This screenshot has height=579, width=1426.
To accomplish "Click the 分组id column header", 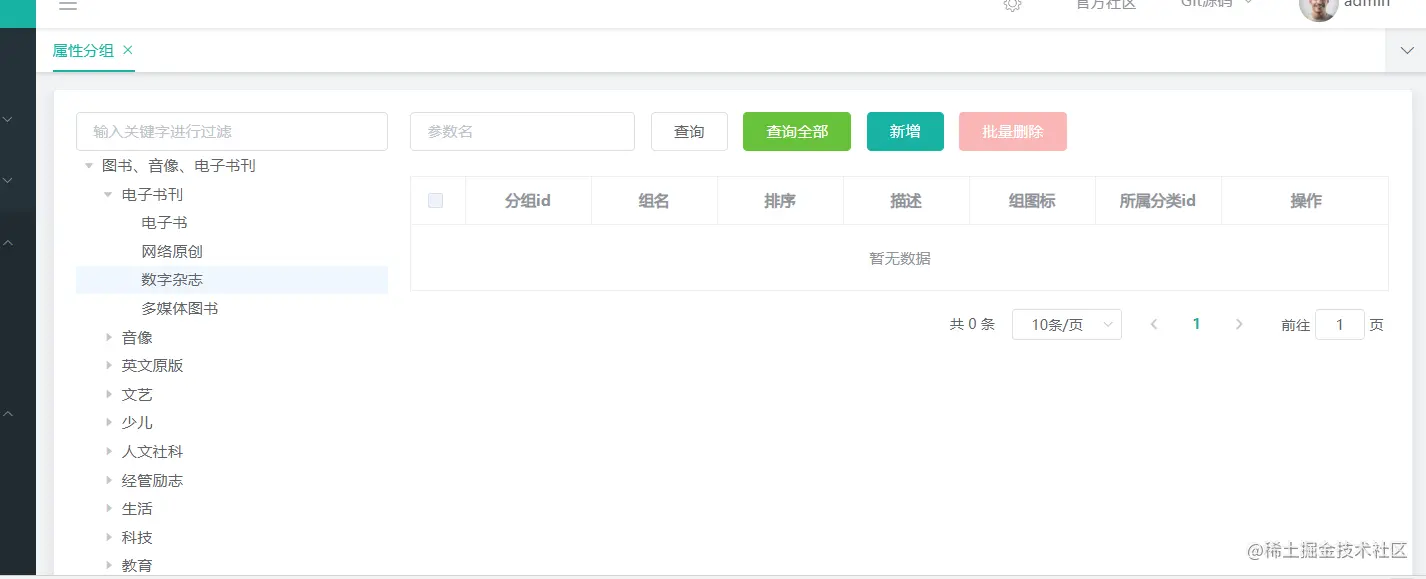I will [x=528, y=201].
